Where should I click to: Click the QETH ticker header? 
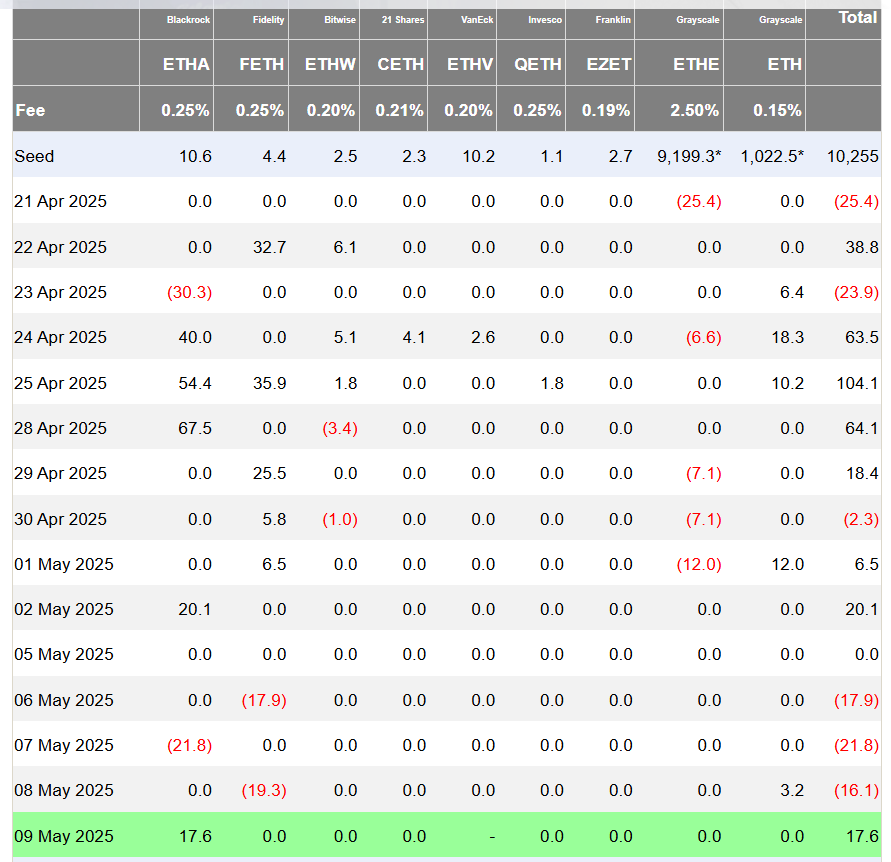(x=538, y=64)
